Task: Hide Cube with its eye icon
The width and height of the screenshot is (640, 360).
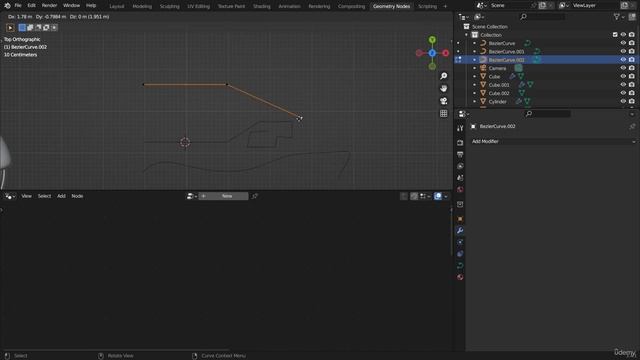Action: 623,77
